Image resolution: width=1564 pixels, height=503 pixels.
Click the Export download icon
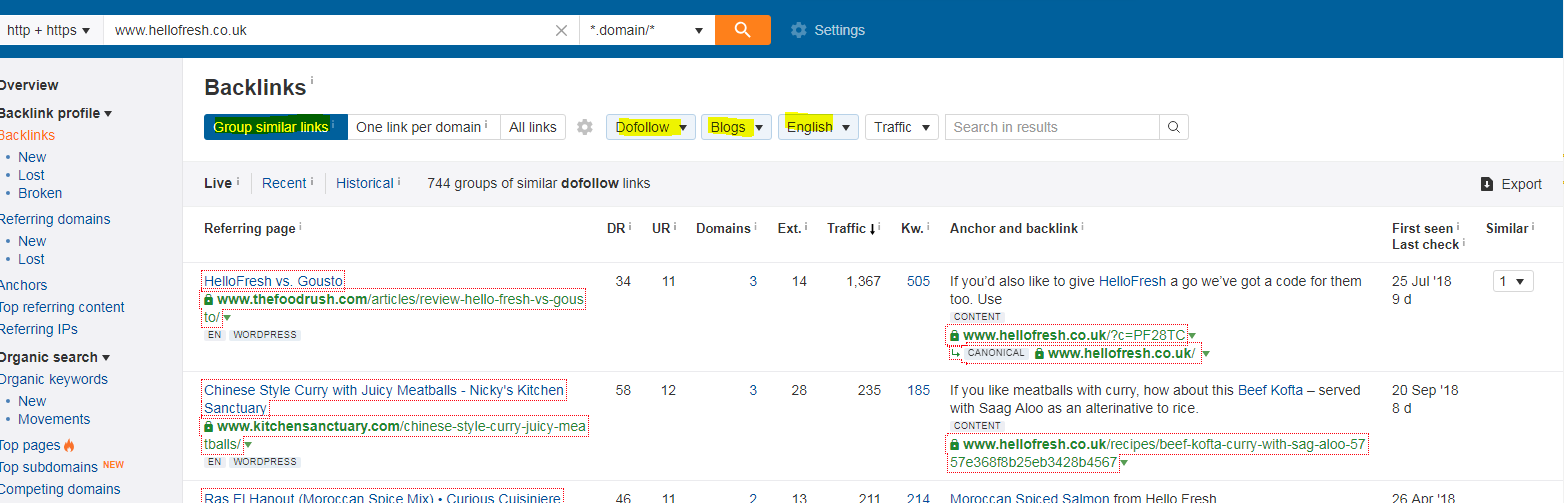[1487, 184]
